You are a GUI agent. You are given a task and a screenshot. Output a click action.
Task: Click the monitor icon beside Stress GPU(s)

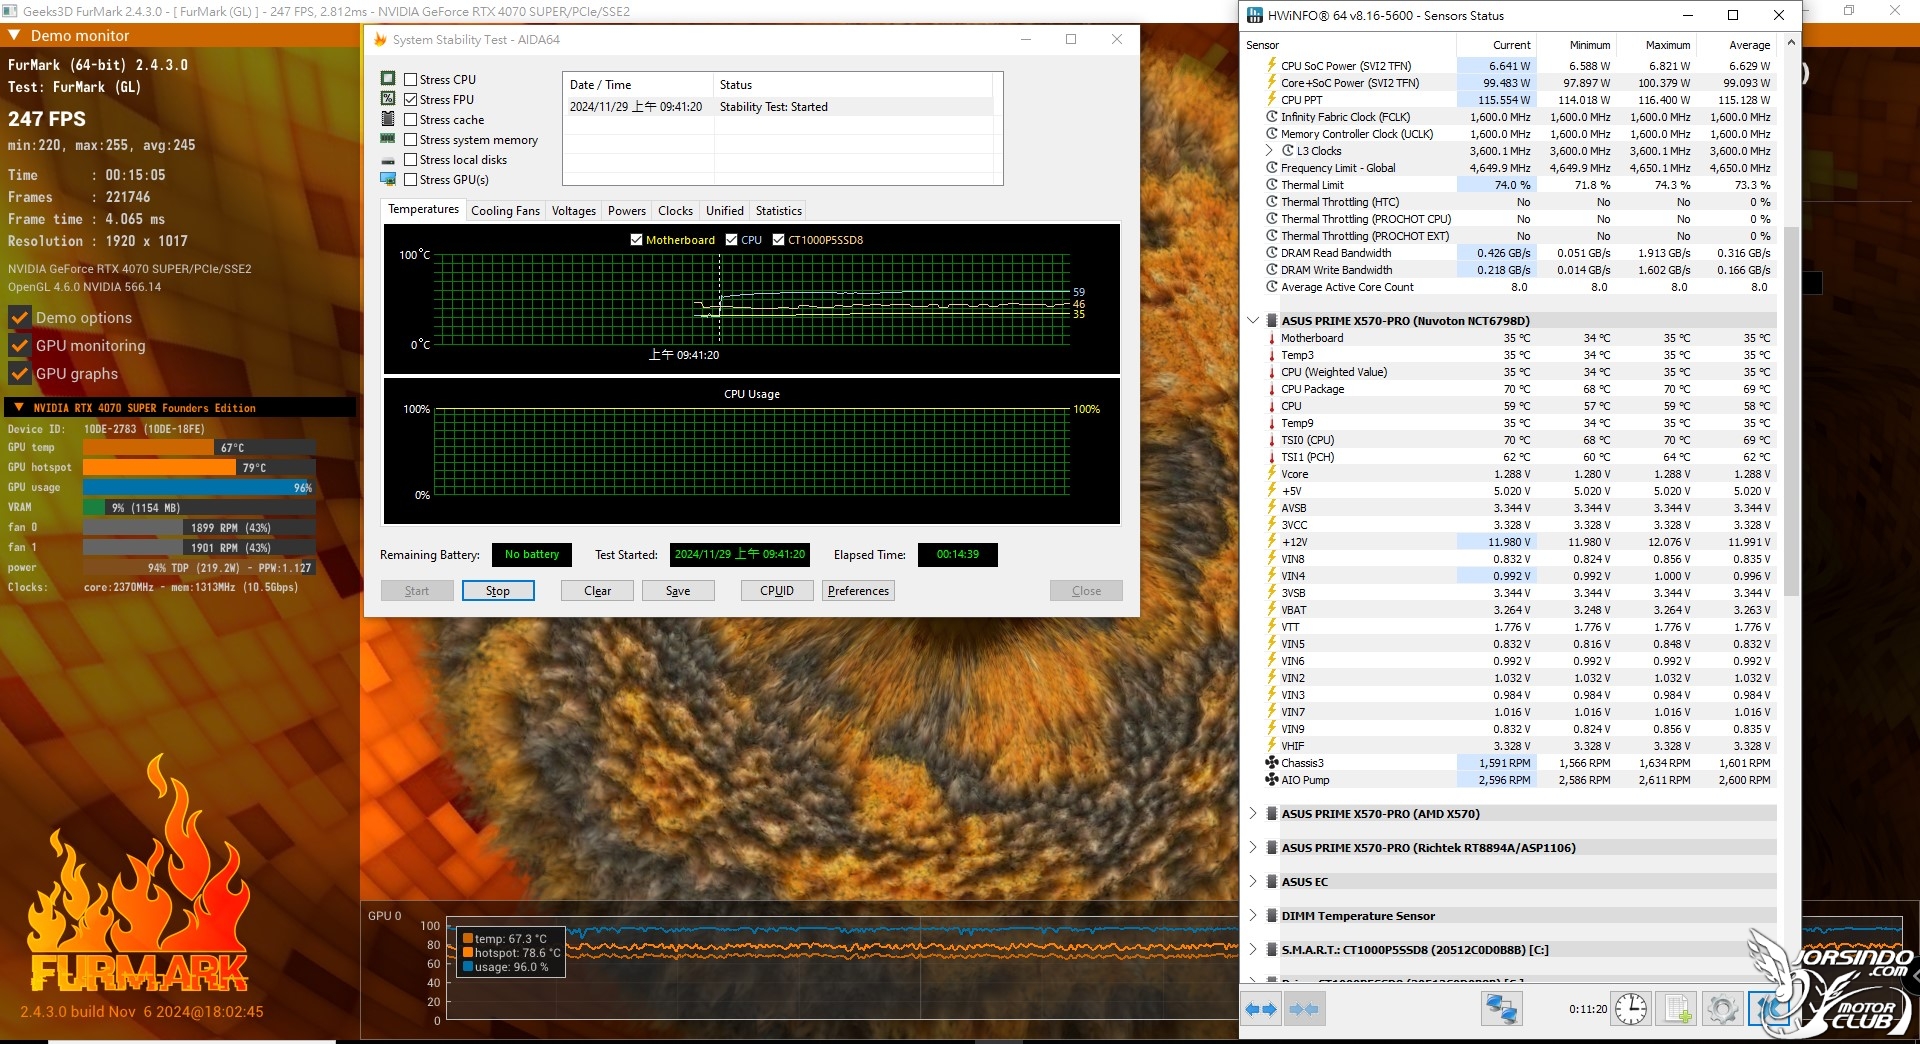click(x=388, y=180)
